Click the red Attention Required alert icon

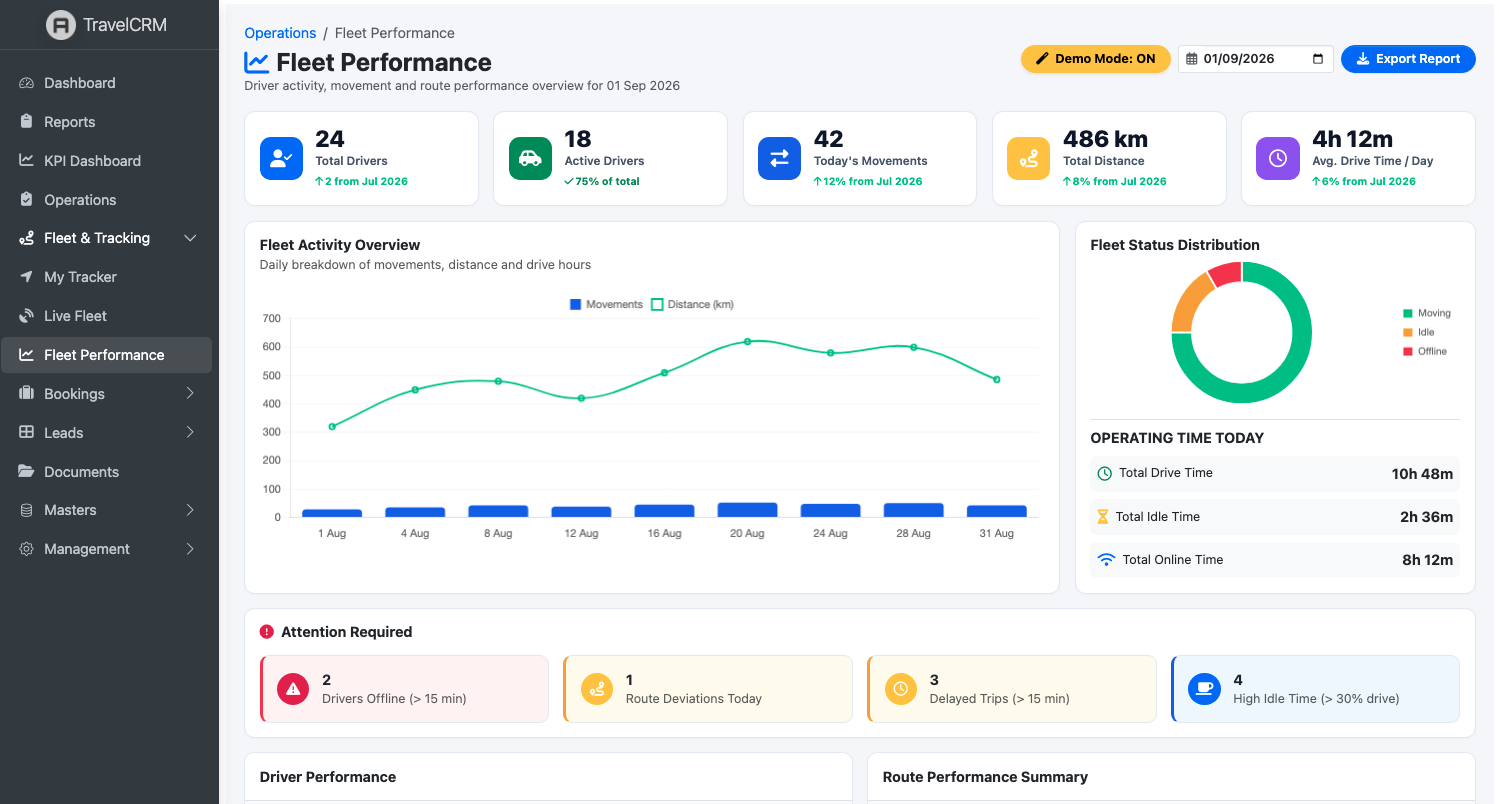pos(266,632)
